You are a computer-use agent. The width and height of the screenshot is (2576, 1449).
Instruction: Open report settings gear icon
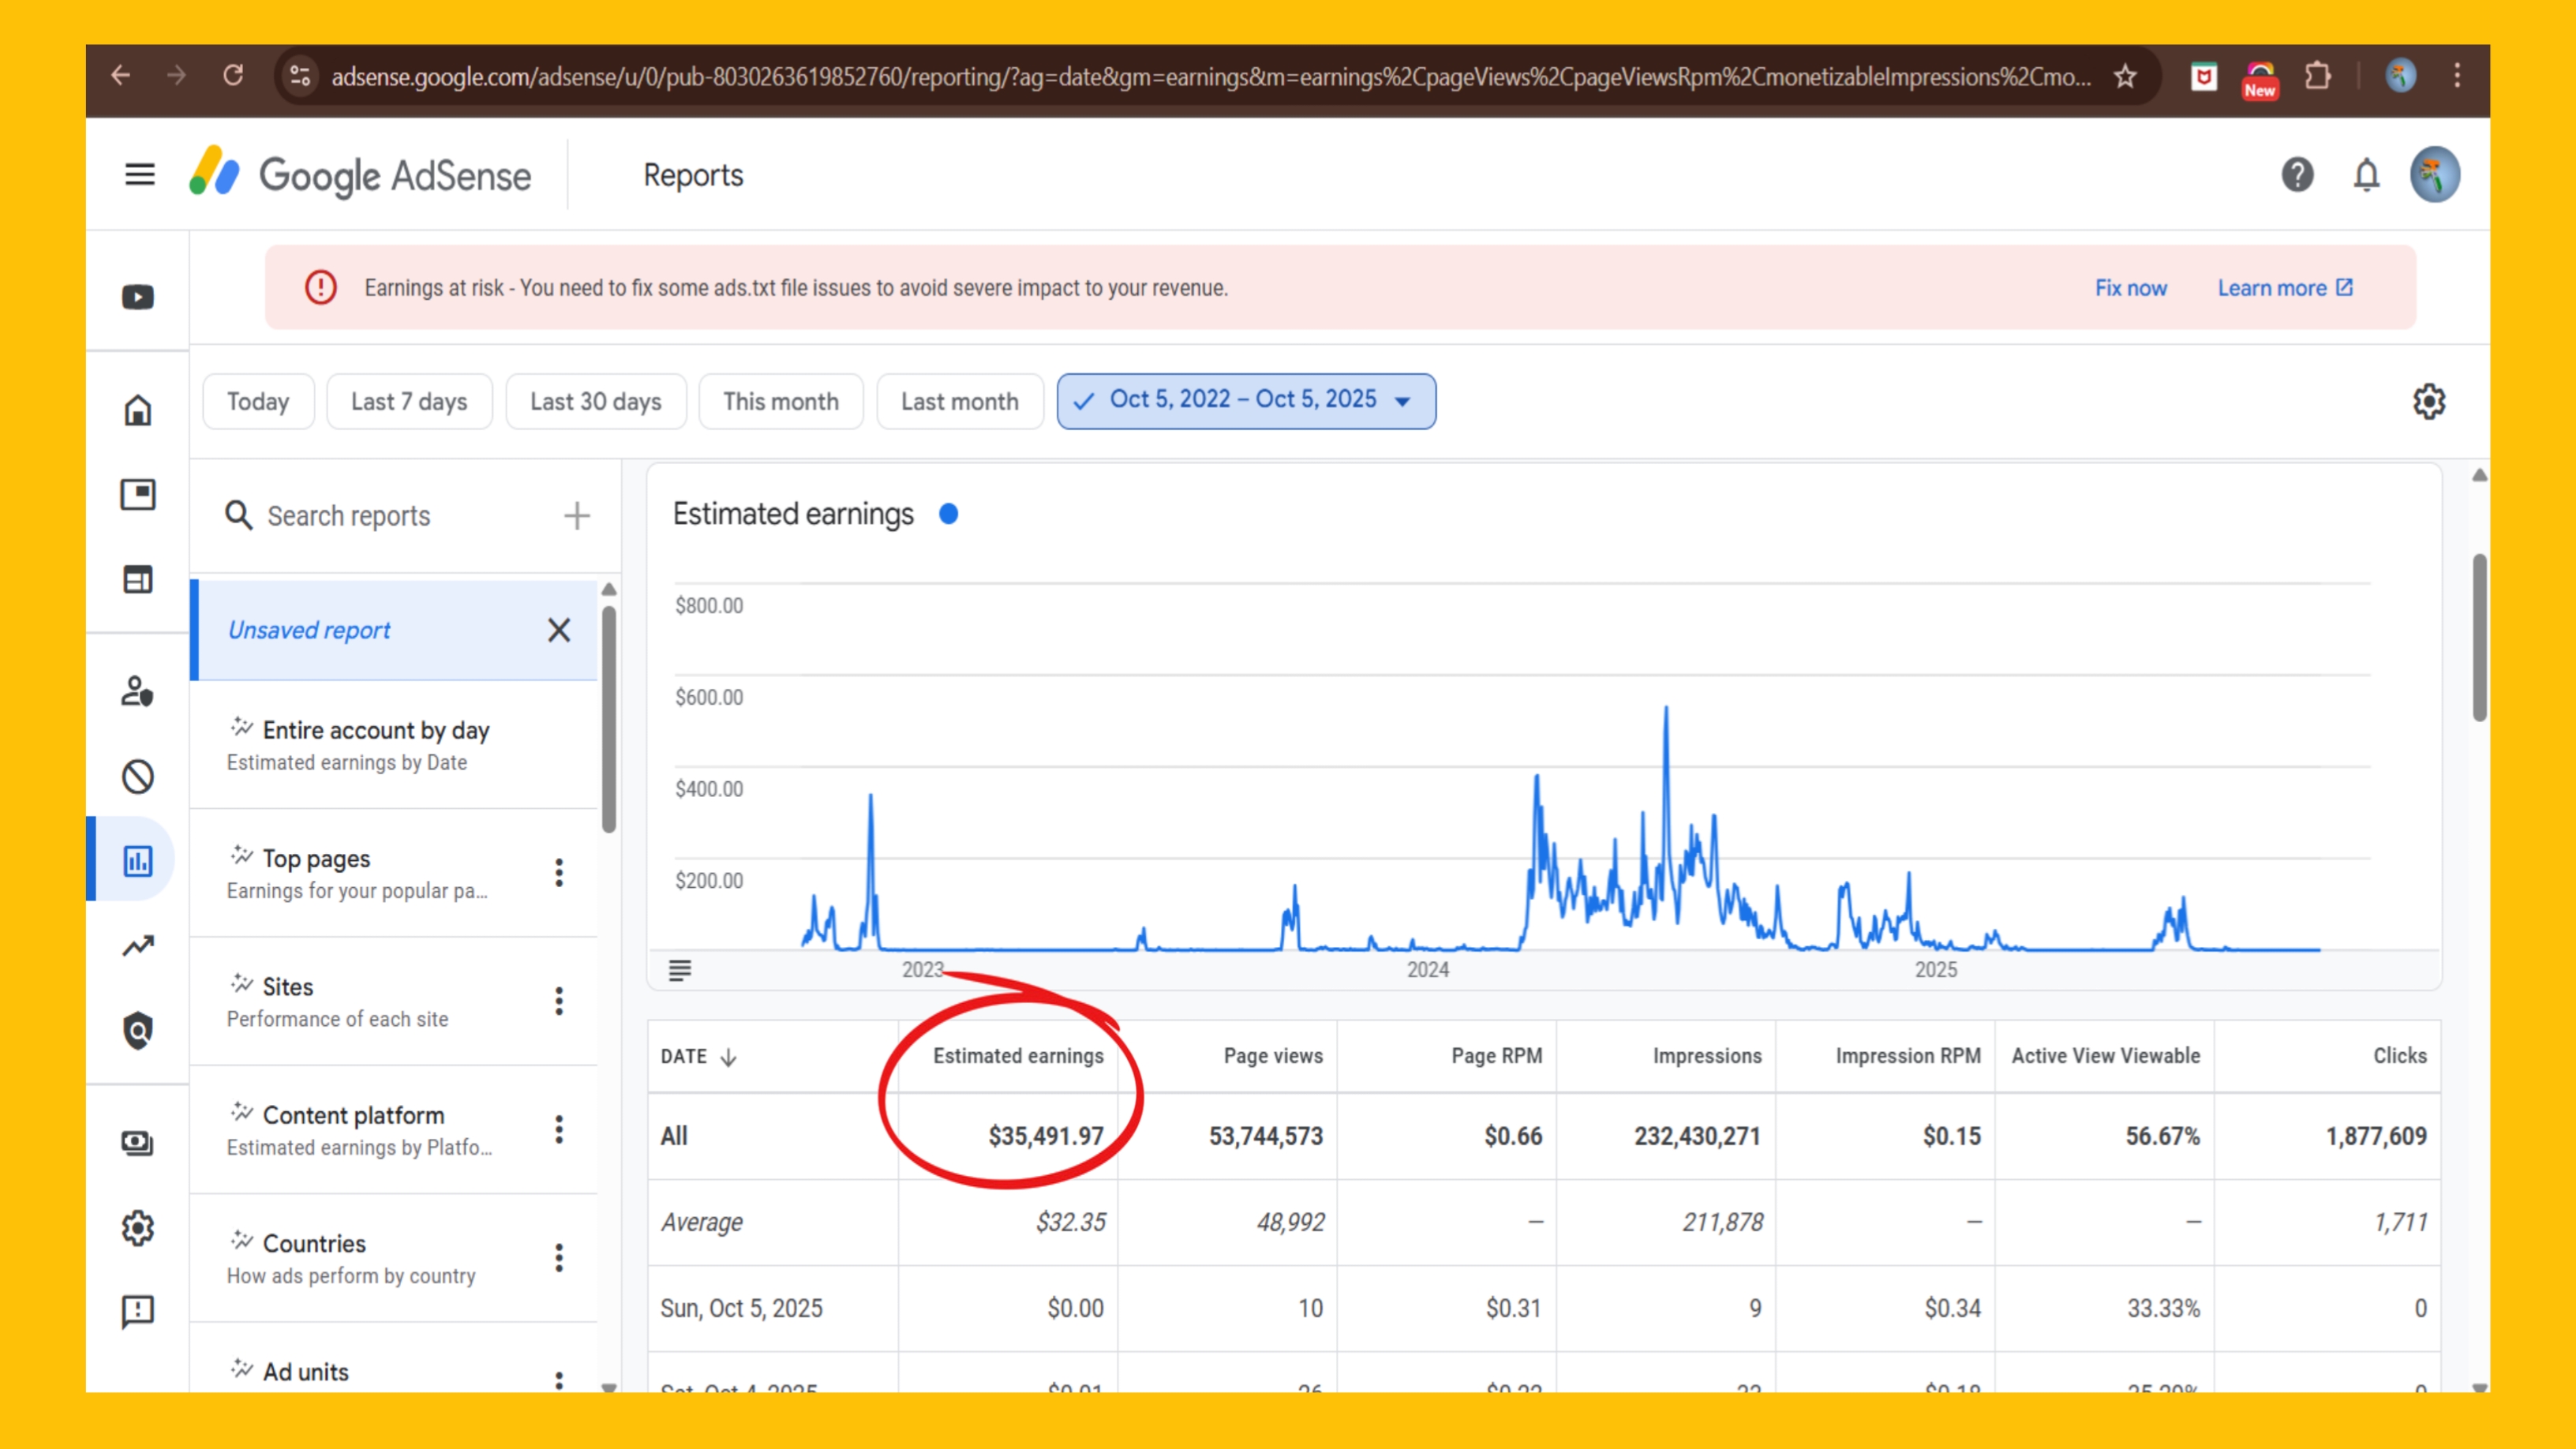point(2428,402)
